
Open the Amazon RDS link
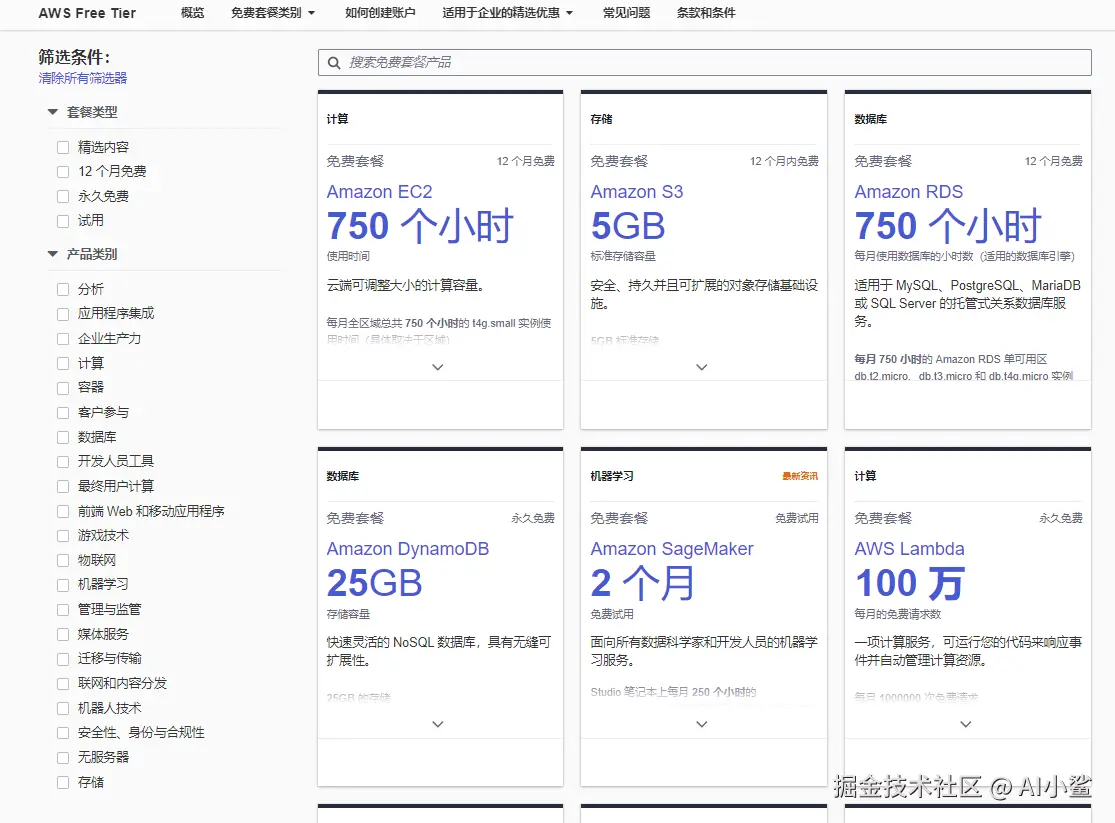tap(909, 192)
